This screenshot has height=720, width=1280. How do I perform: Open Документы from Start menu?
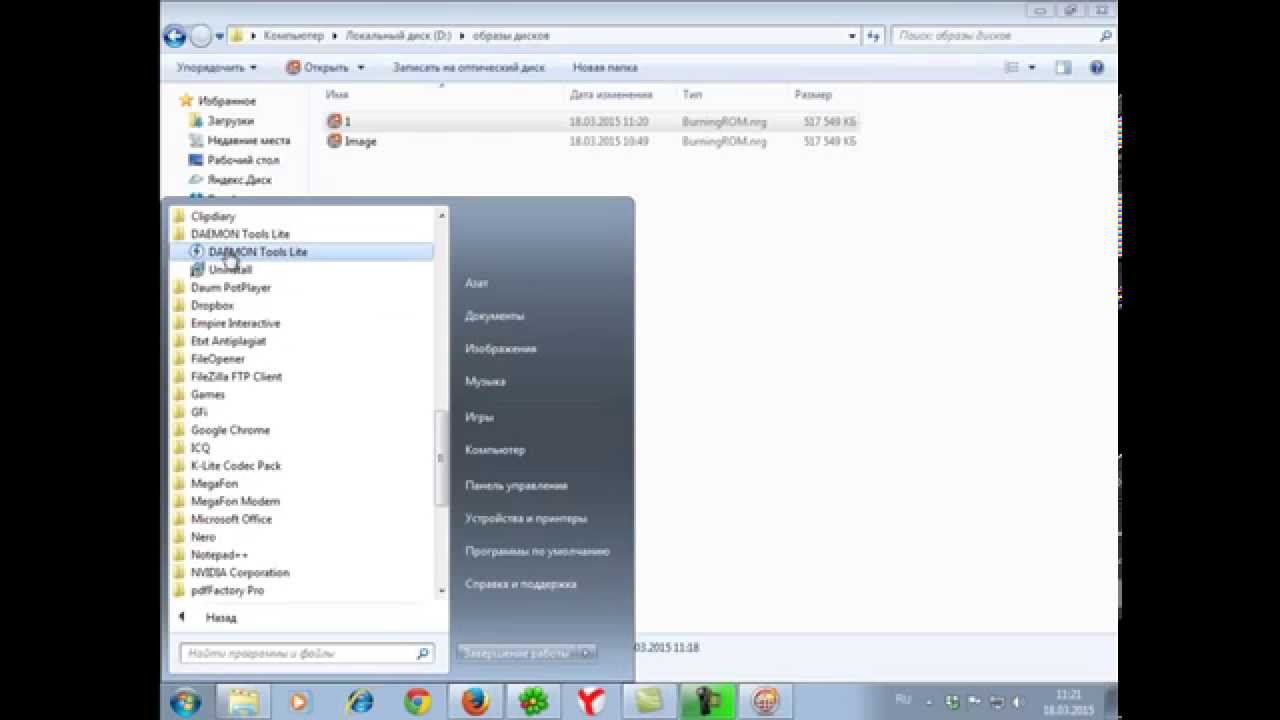click(494, 316)
